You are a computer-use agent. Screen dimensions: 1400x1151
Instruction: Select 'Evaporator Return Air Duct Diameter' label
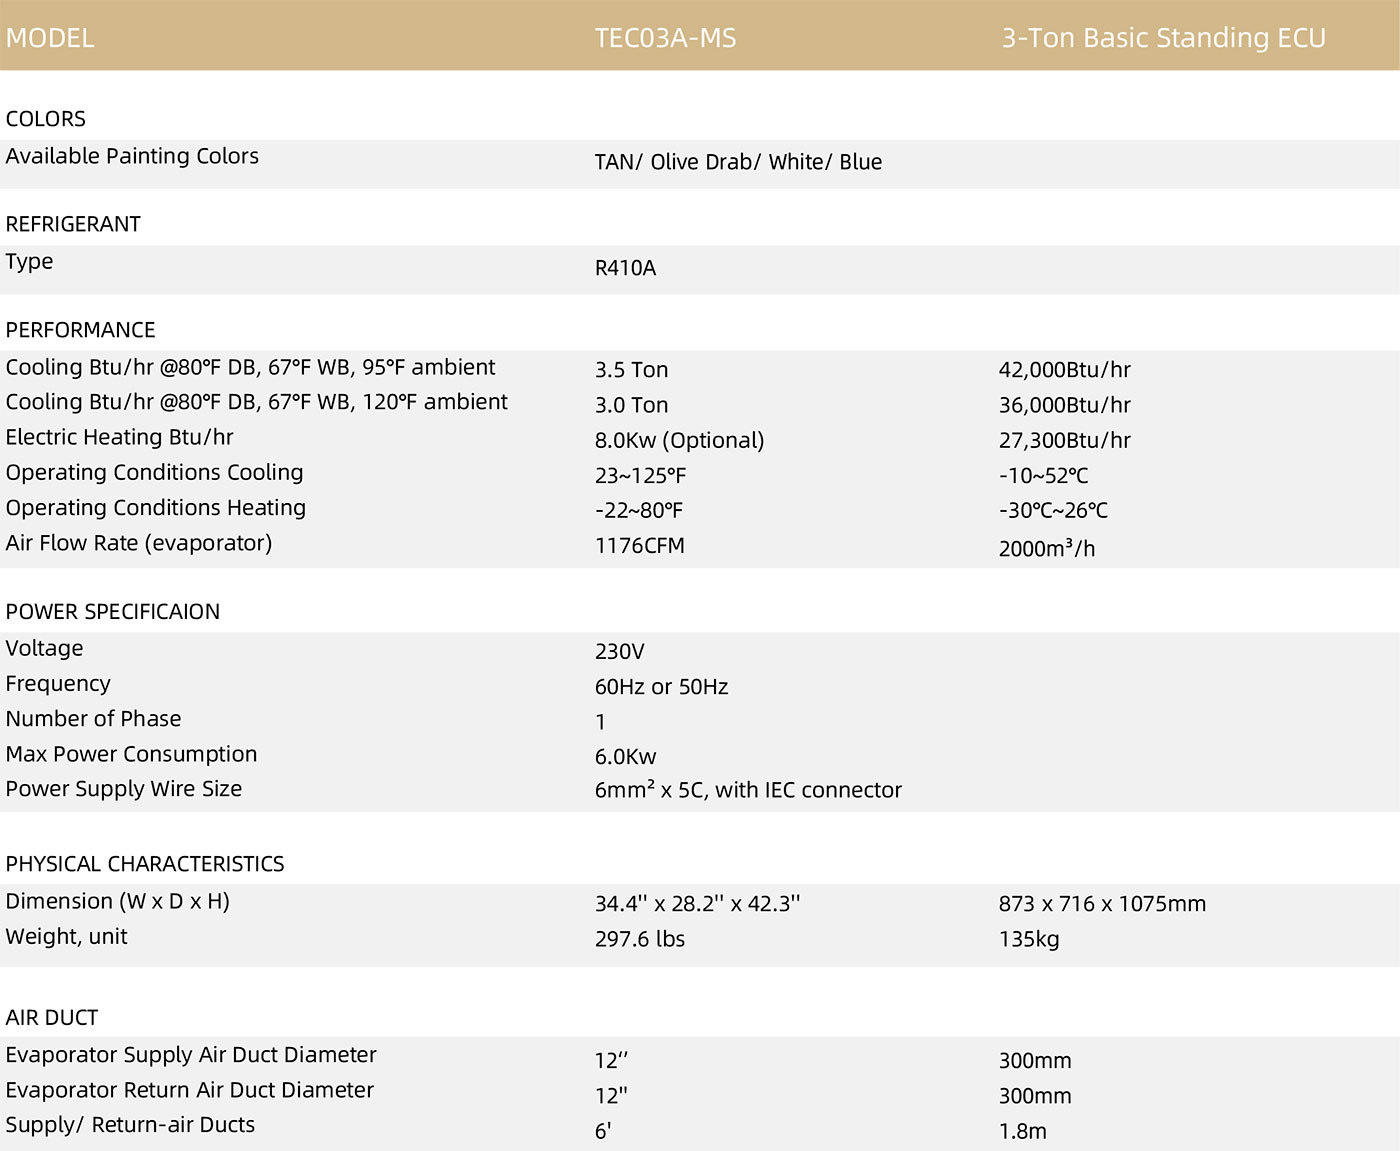pos(189,1090)
